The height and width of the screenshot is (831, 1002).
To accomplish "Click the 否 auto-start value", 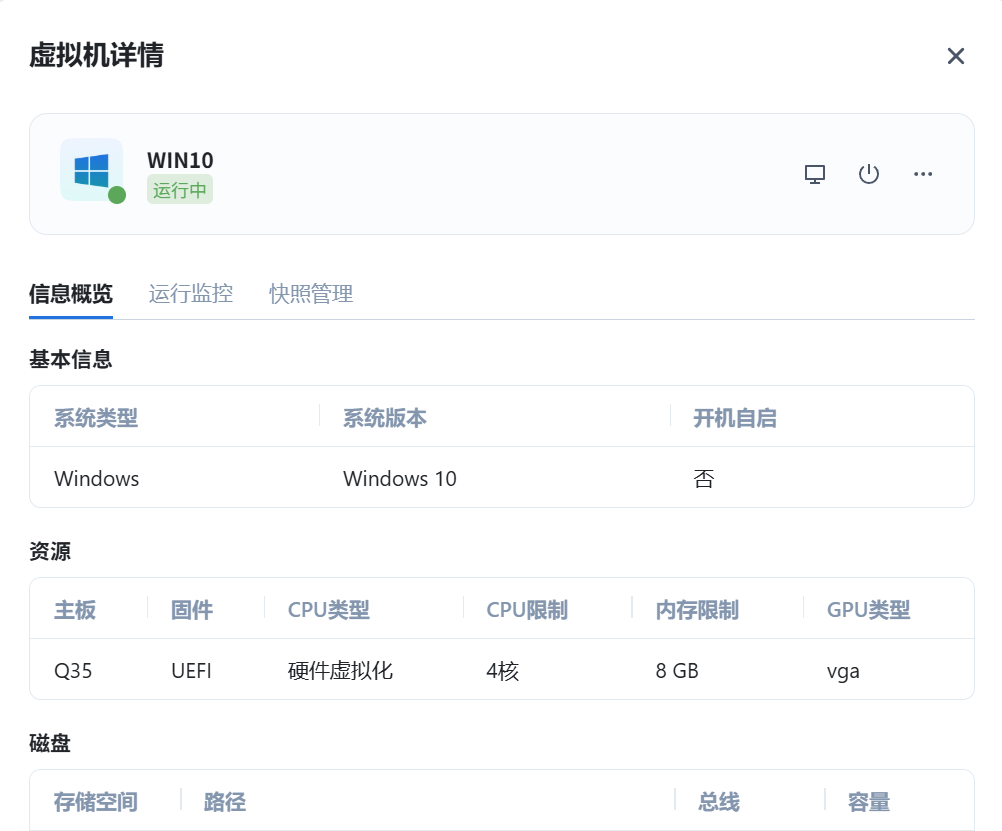I will coord(704,479).
